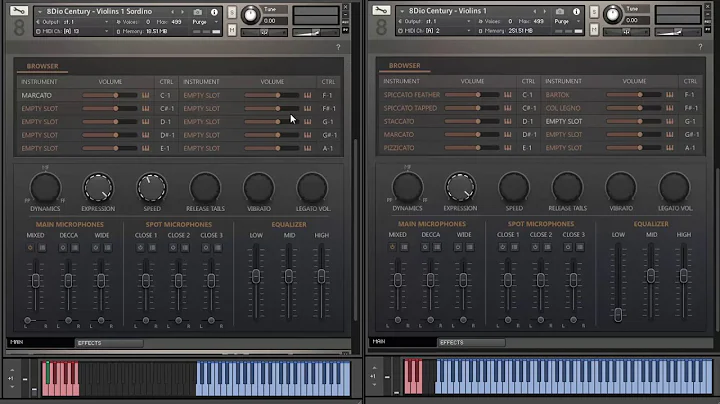Expand Violins 1 instrument name menu arrow
Viewport: 720px width, 404px height.
tap(402, 11)
